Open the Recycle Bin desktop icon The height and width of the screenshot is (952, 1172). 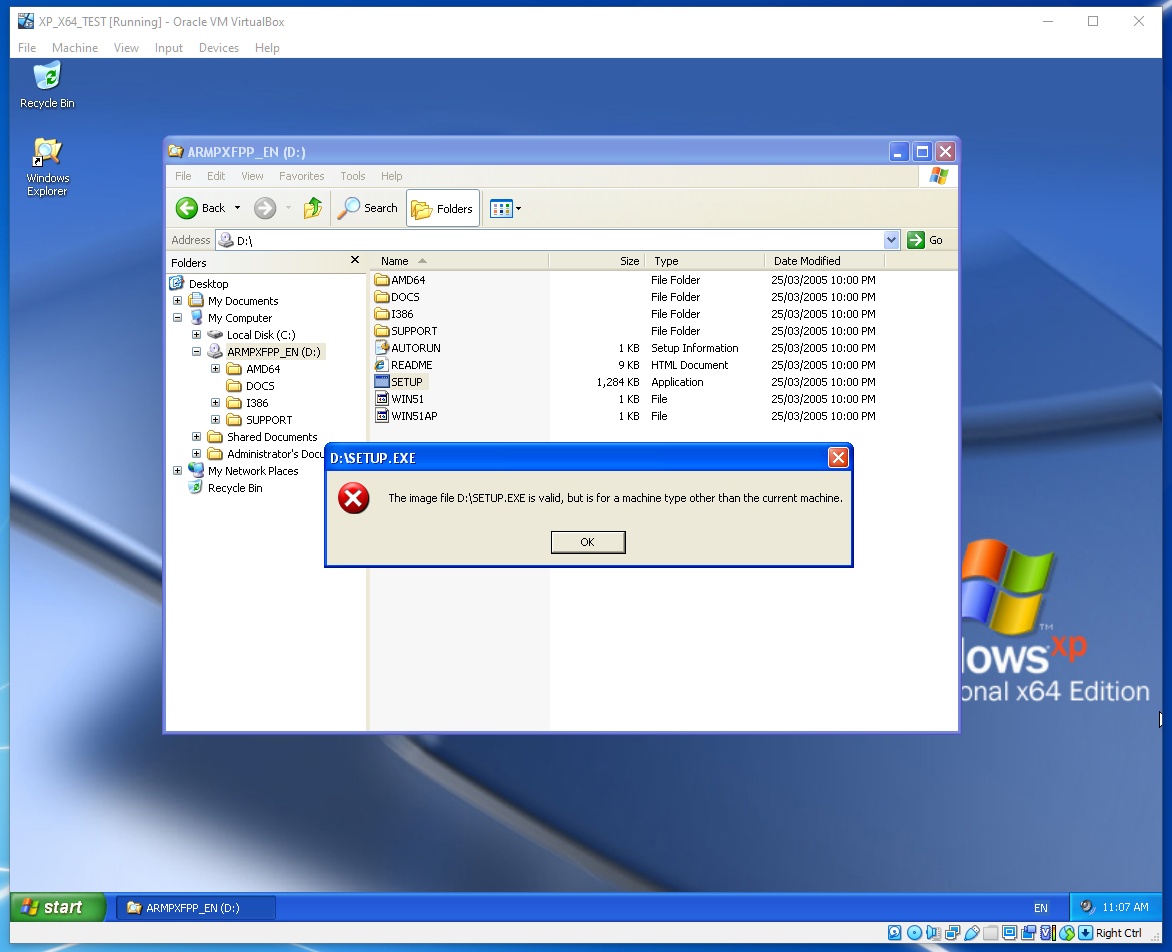[x=47, y=86]
